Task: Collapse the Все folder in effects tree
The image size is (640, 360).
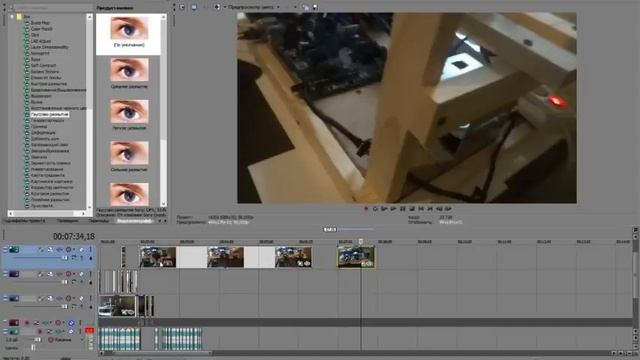Action: [x=12, y=17]
